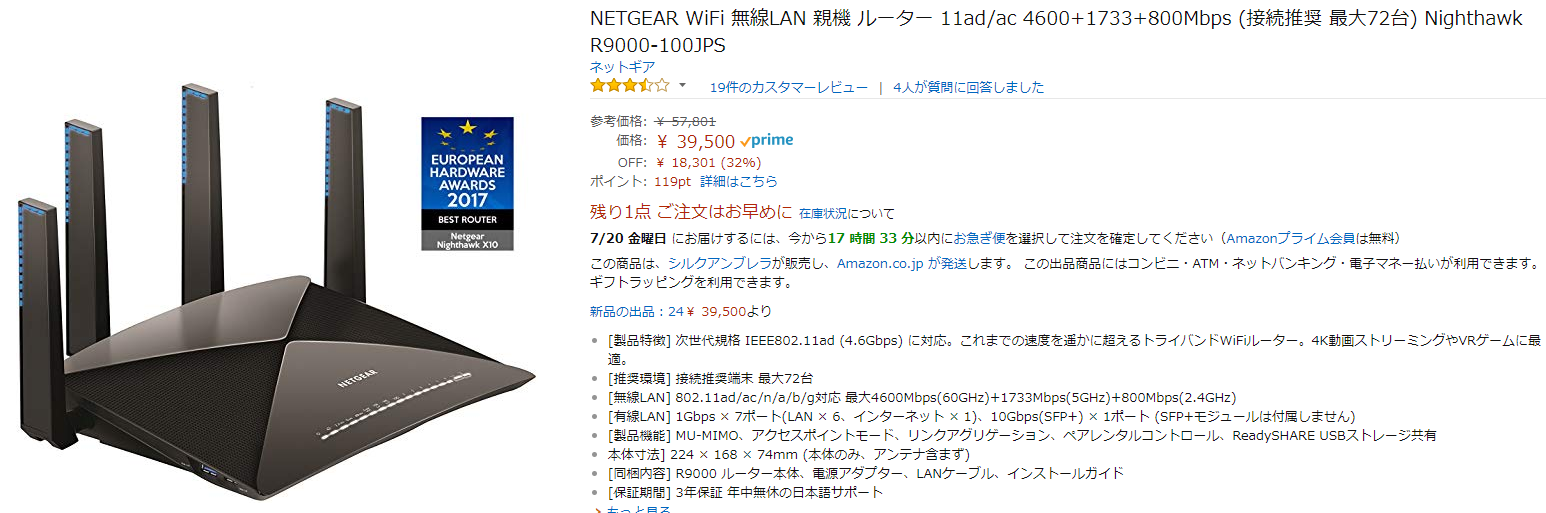The height and width of the screenshot is (513, 1546).
Task: Click the star rating icons
Action: pos(629,86)
